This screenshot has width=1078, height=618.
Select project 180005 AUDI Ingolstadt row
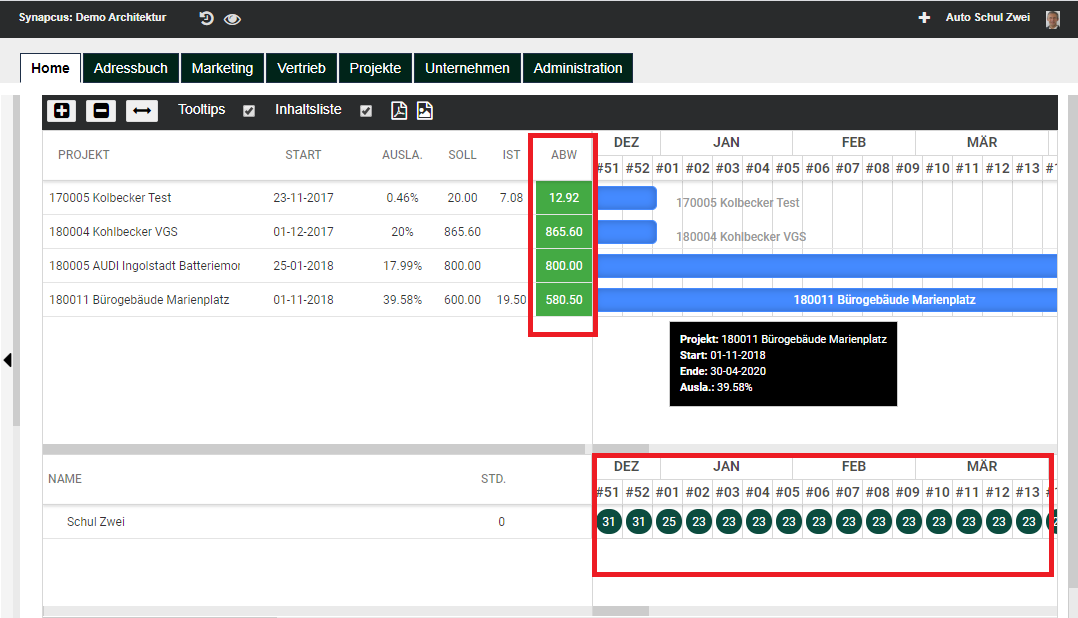(144, 266)
